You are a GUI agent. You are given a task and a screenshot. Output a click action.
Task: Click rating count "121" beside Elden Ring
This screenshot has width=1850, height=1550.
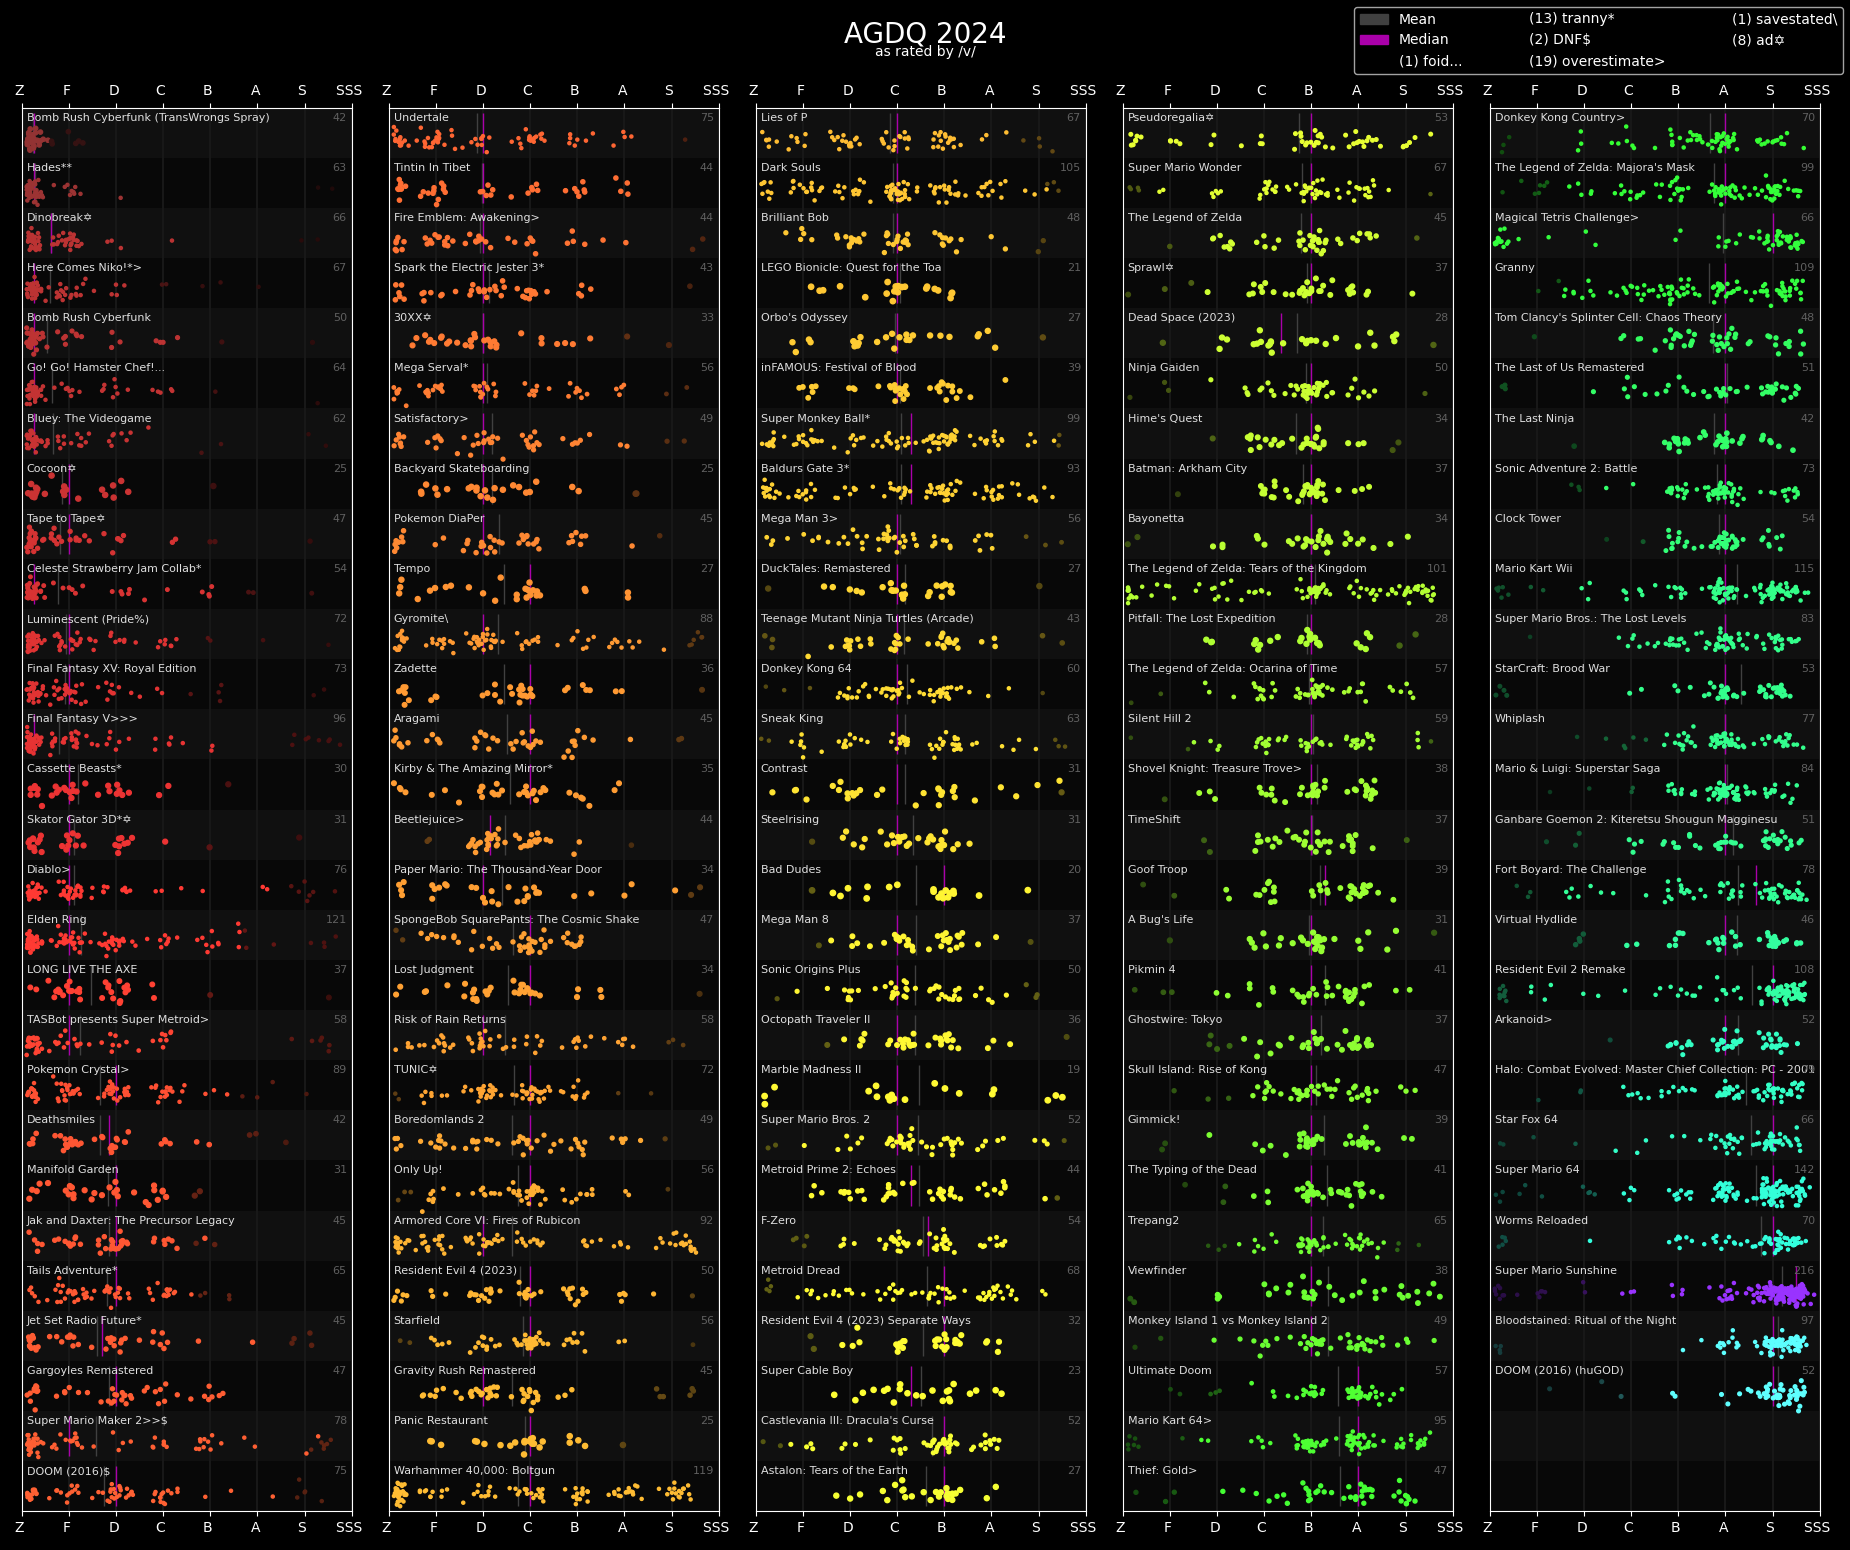click(336, 920)
